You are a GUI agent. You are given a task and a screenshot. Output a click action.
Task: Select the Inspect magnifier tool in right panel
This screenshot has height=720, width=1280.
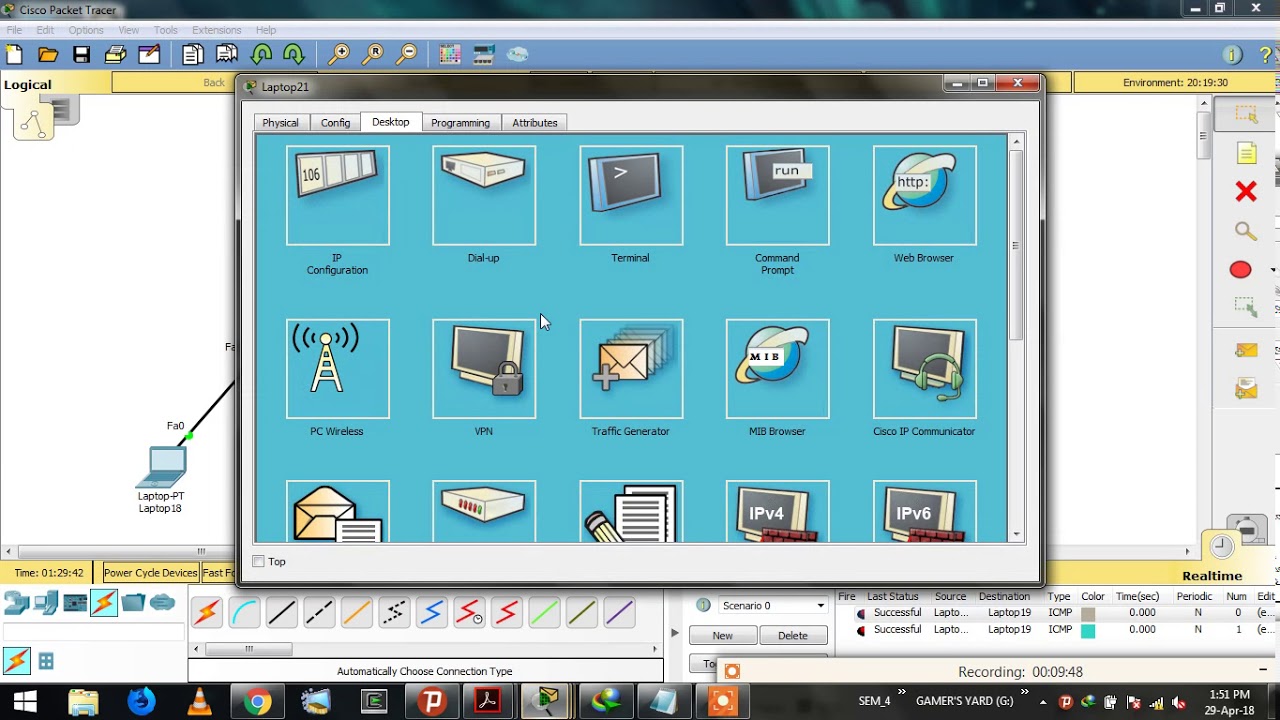1245,231
